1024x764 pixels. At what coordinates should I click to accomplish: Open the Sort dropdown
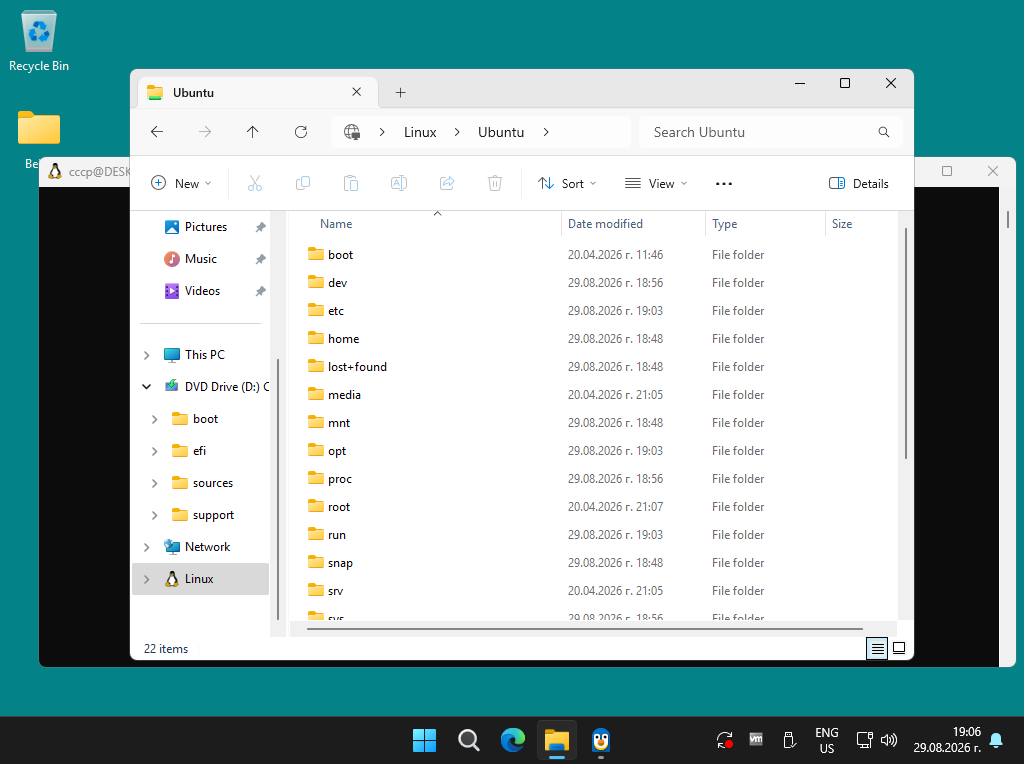tap(567, 183)
